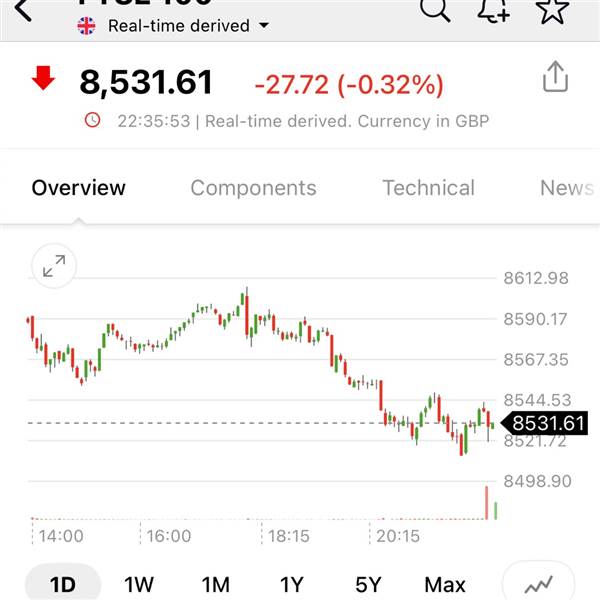Tap the UK flag icon
This screenshot has width=600, height=600.
pyautogui.click(x=86, y=26)
